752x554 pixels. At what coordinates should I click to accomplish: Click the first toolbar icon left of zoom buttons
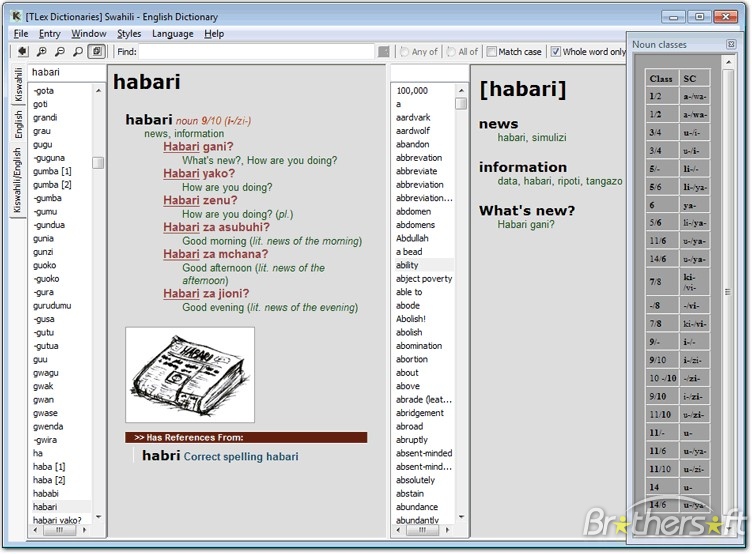[21, 52]
